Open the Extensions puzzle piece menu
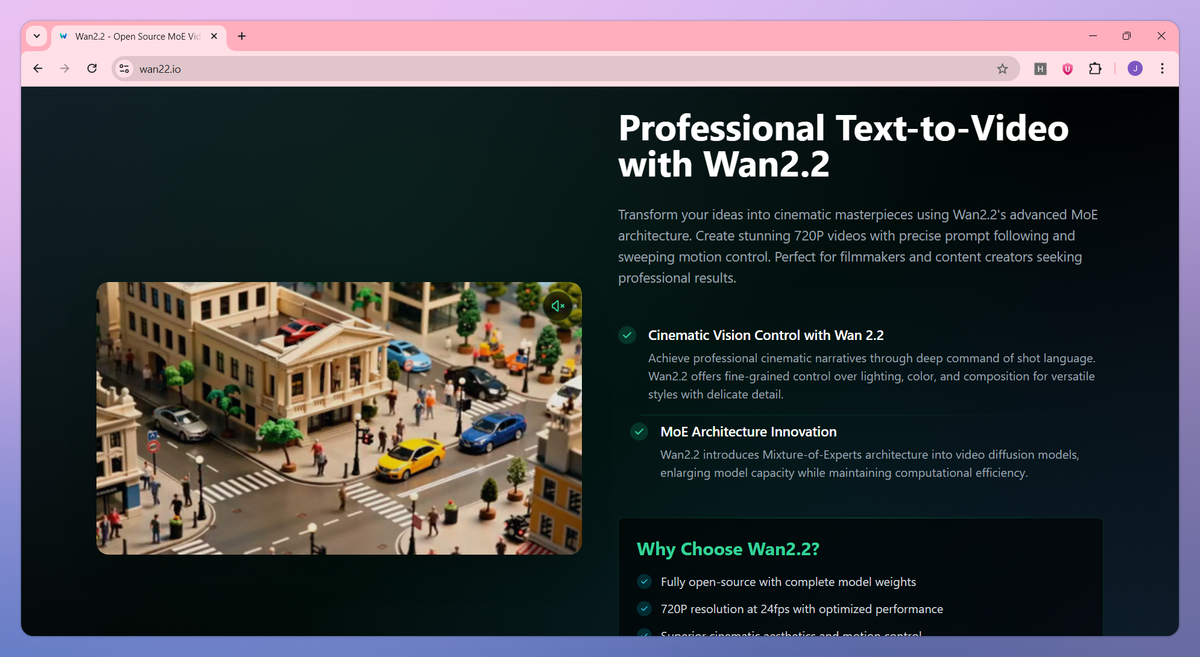 (1095, 69)
